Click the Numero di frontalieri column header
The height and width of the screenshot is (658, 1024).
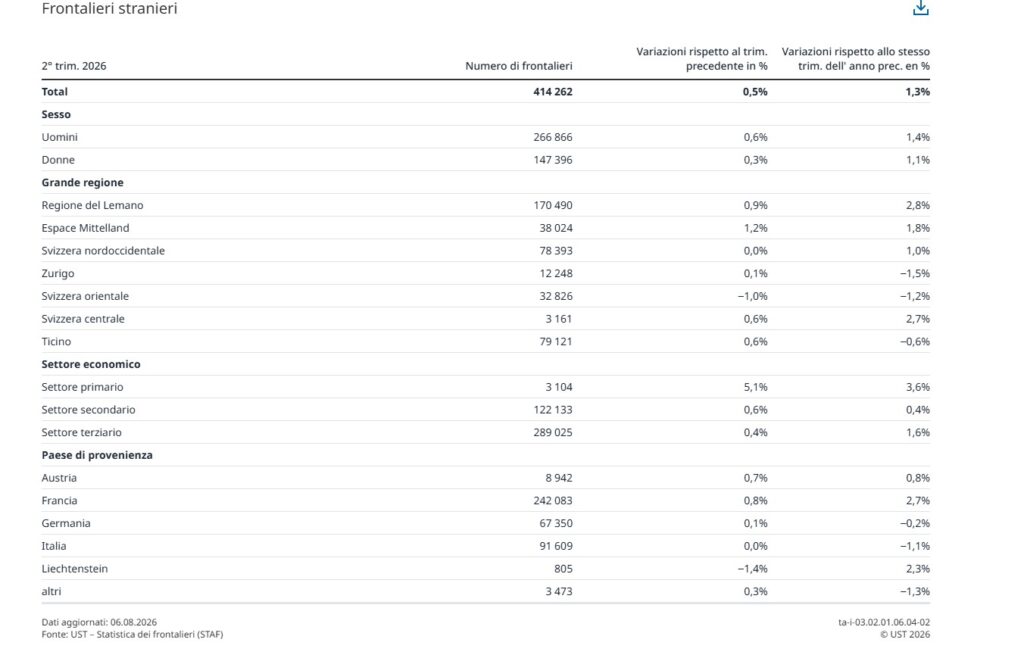(x=519, y=66)
